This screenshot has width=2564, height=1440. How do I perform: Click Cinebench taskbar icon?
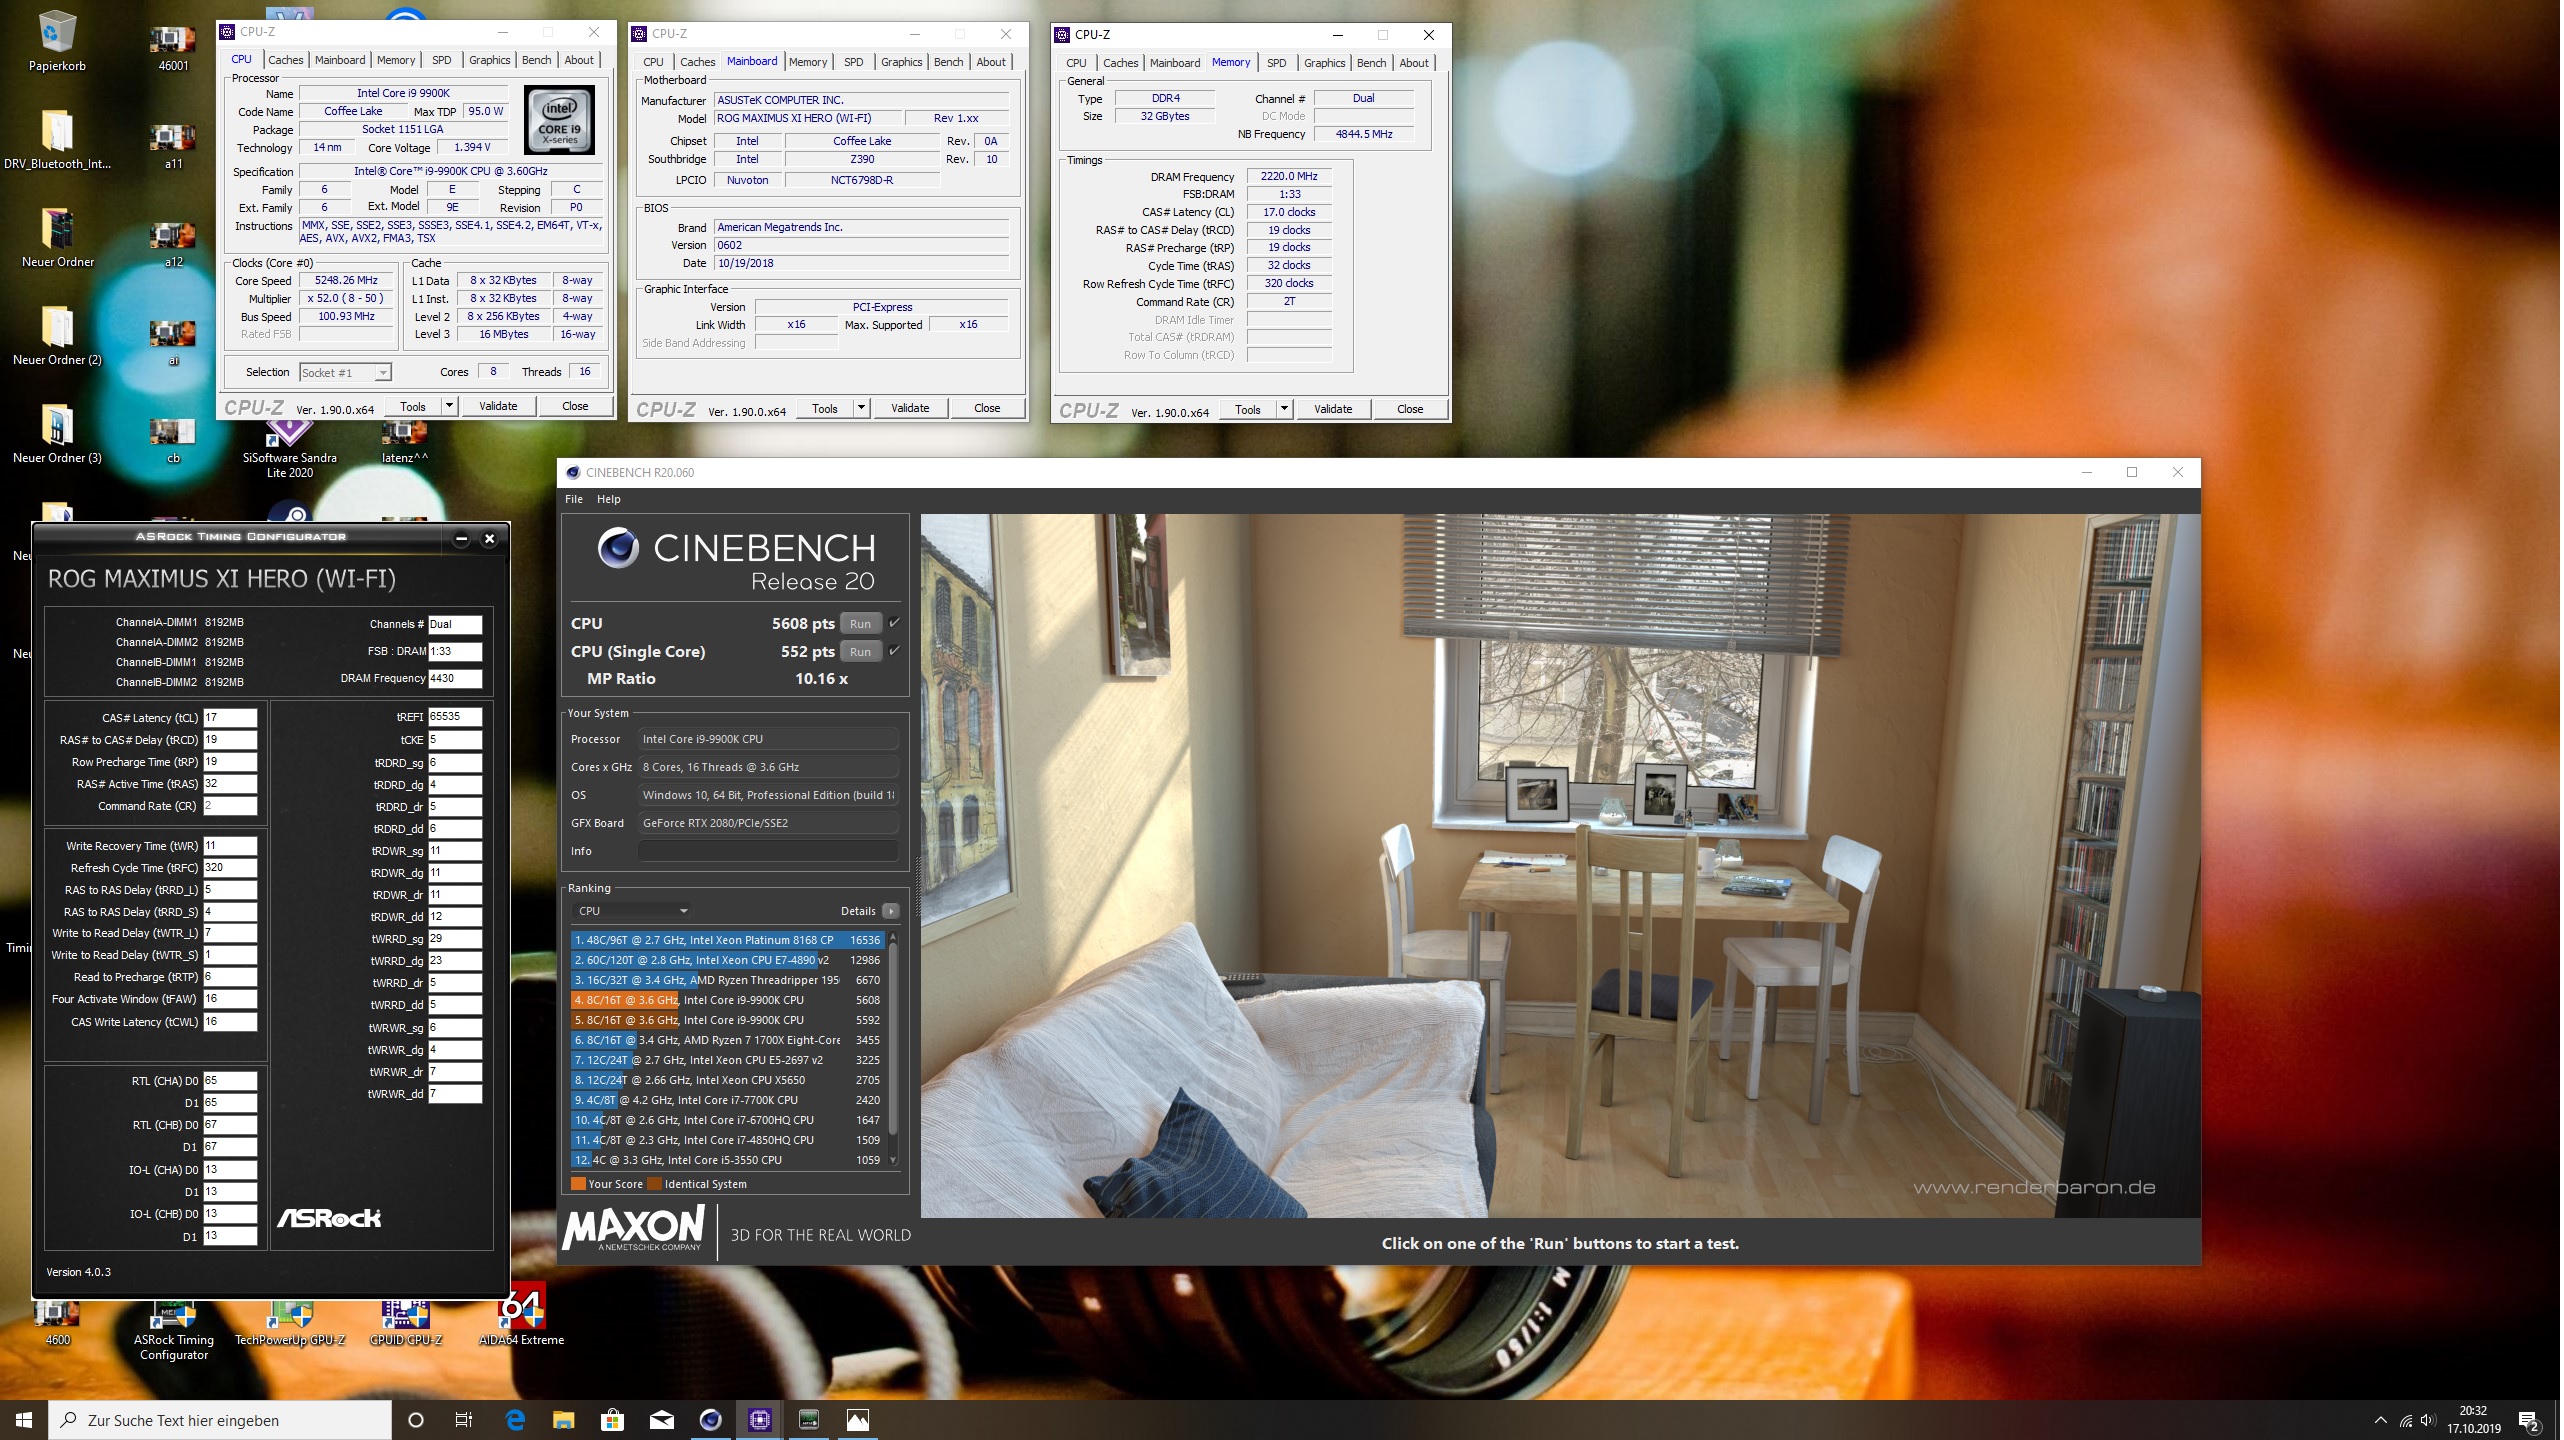coord(711,1420)
